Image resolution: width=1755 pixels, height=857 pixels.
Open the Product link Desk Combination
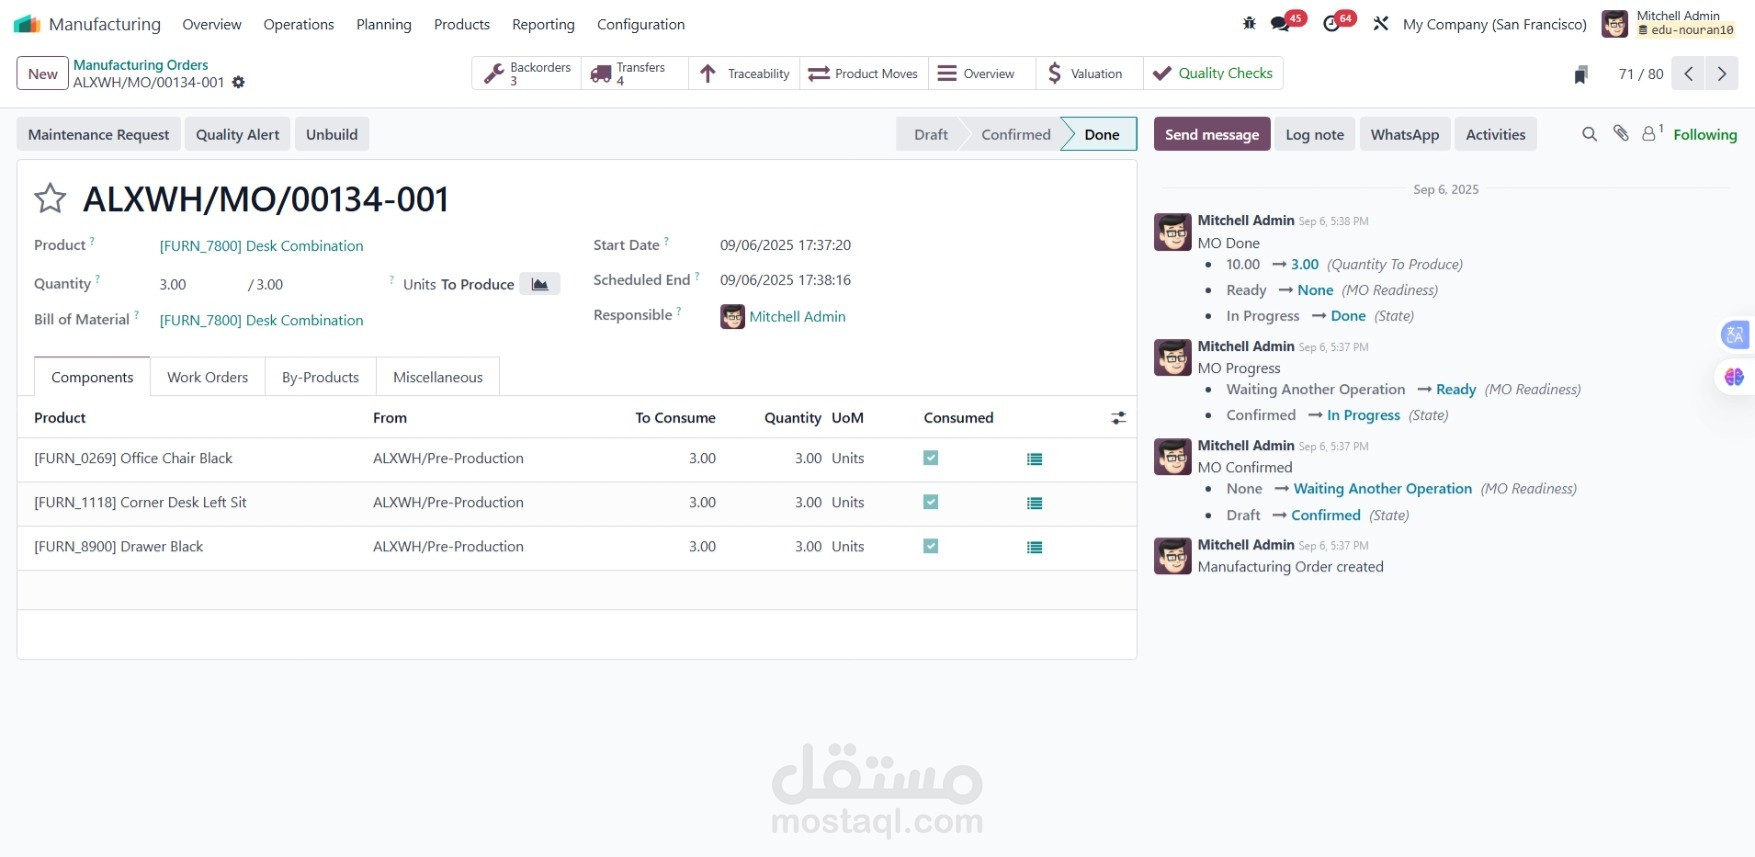pos(262,246)
